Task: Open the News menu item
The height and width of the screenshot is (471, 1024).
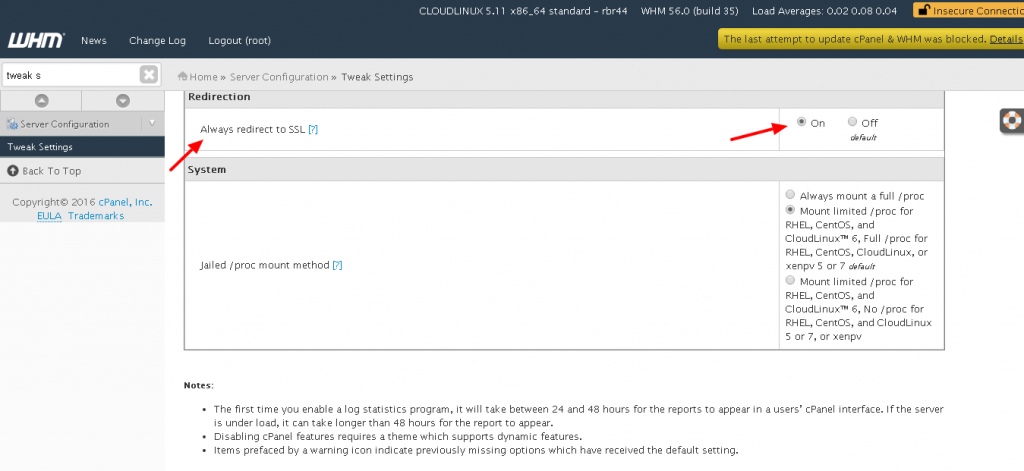Action: [x=93, y=41]
